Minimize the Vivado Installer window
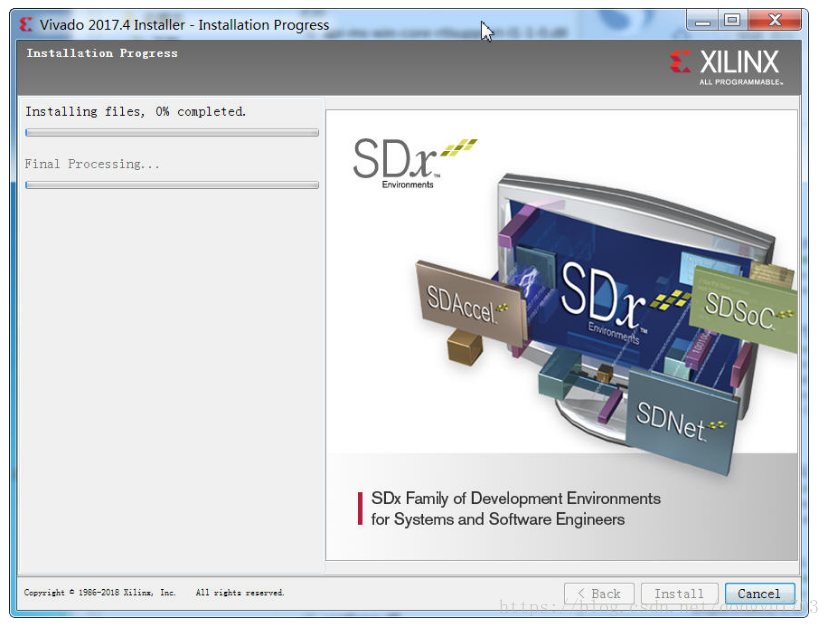The width and height of the screenshot is (830, 627). tap(702, 21)
